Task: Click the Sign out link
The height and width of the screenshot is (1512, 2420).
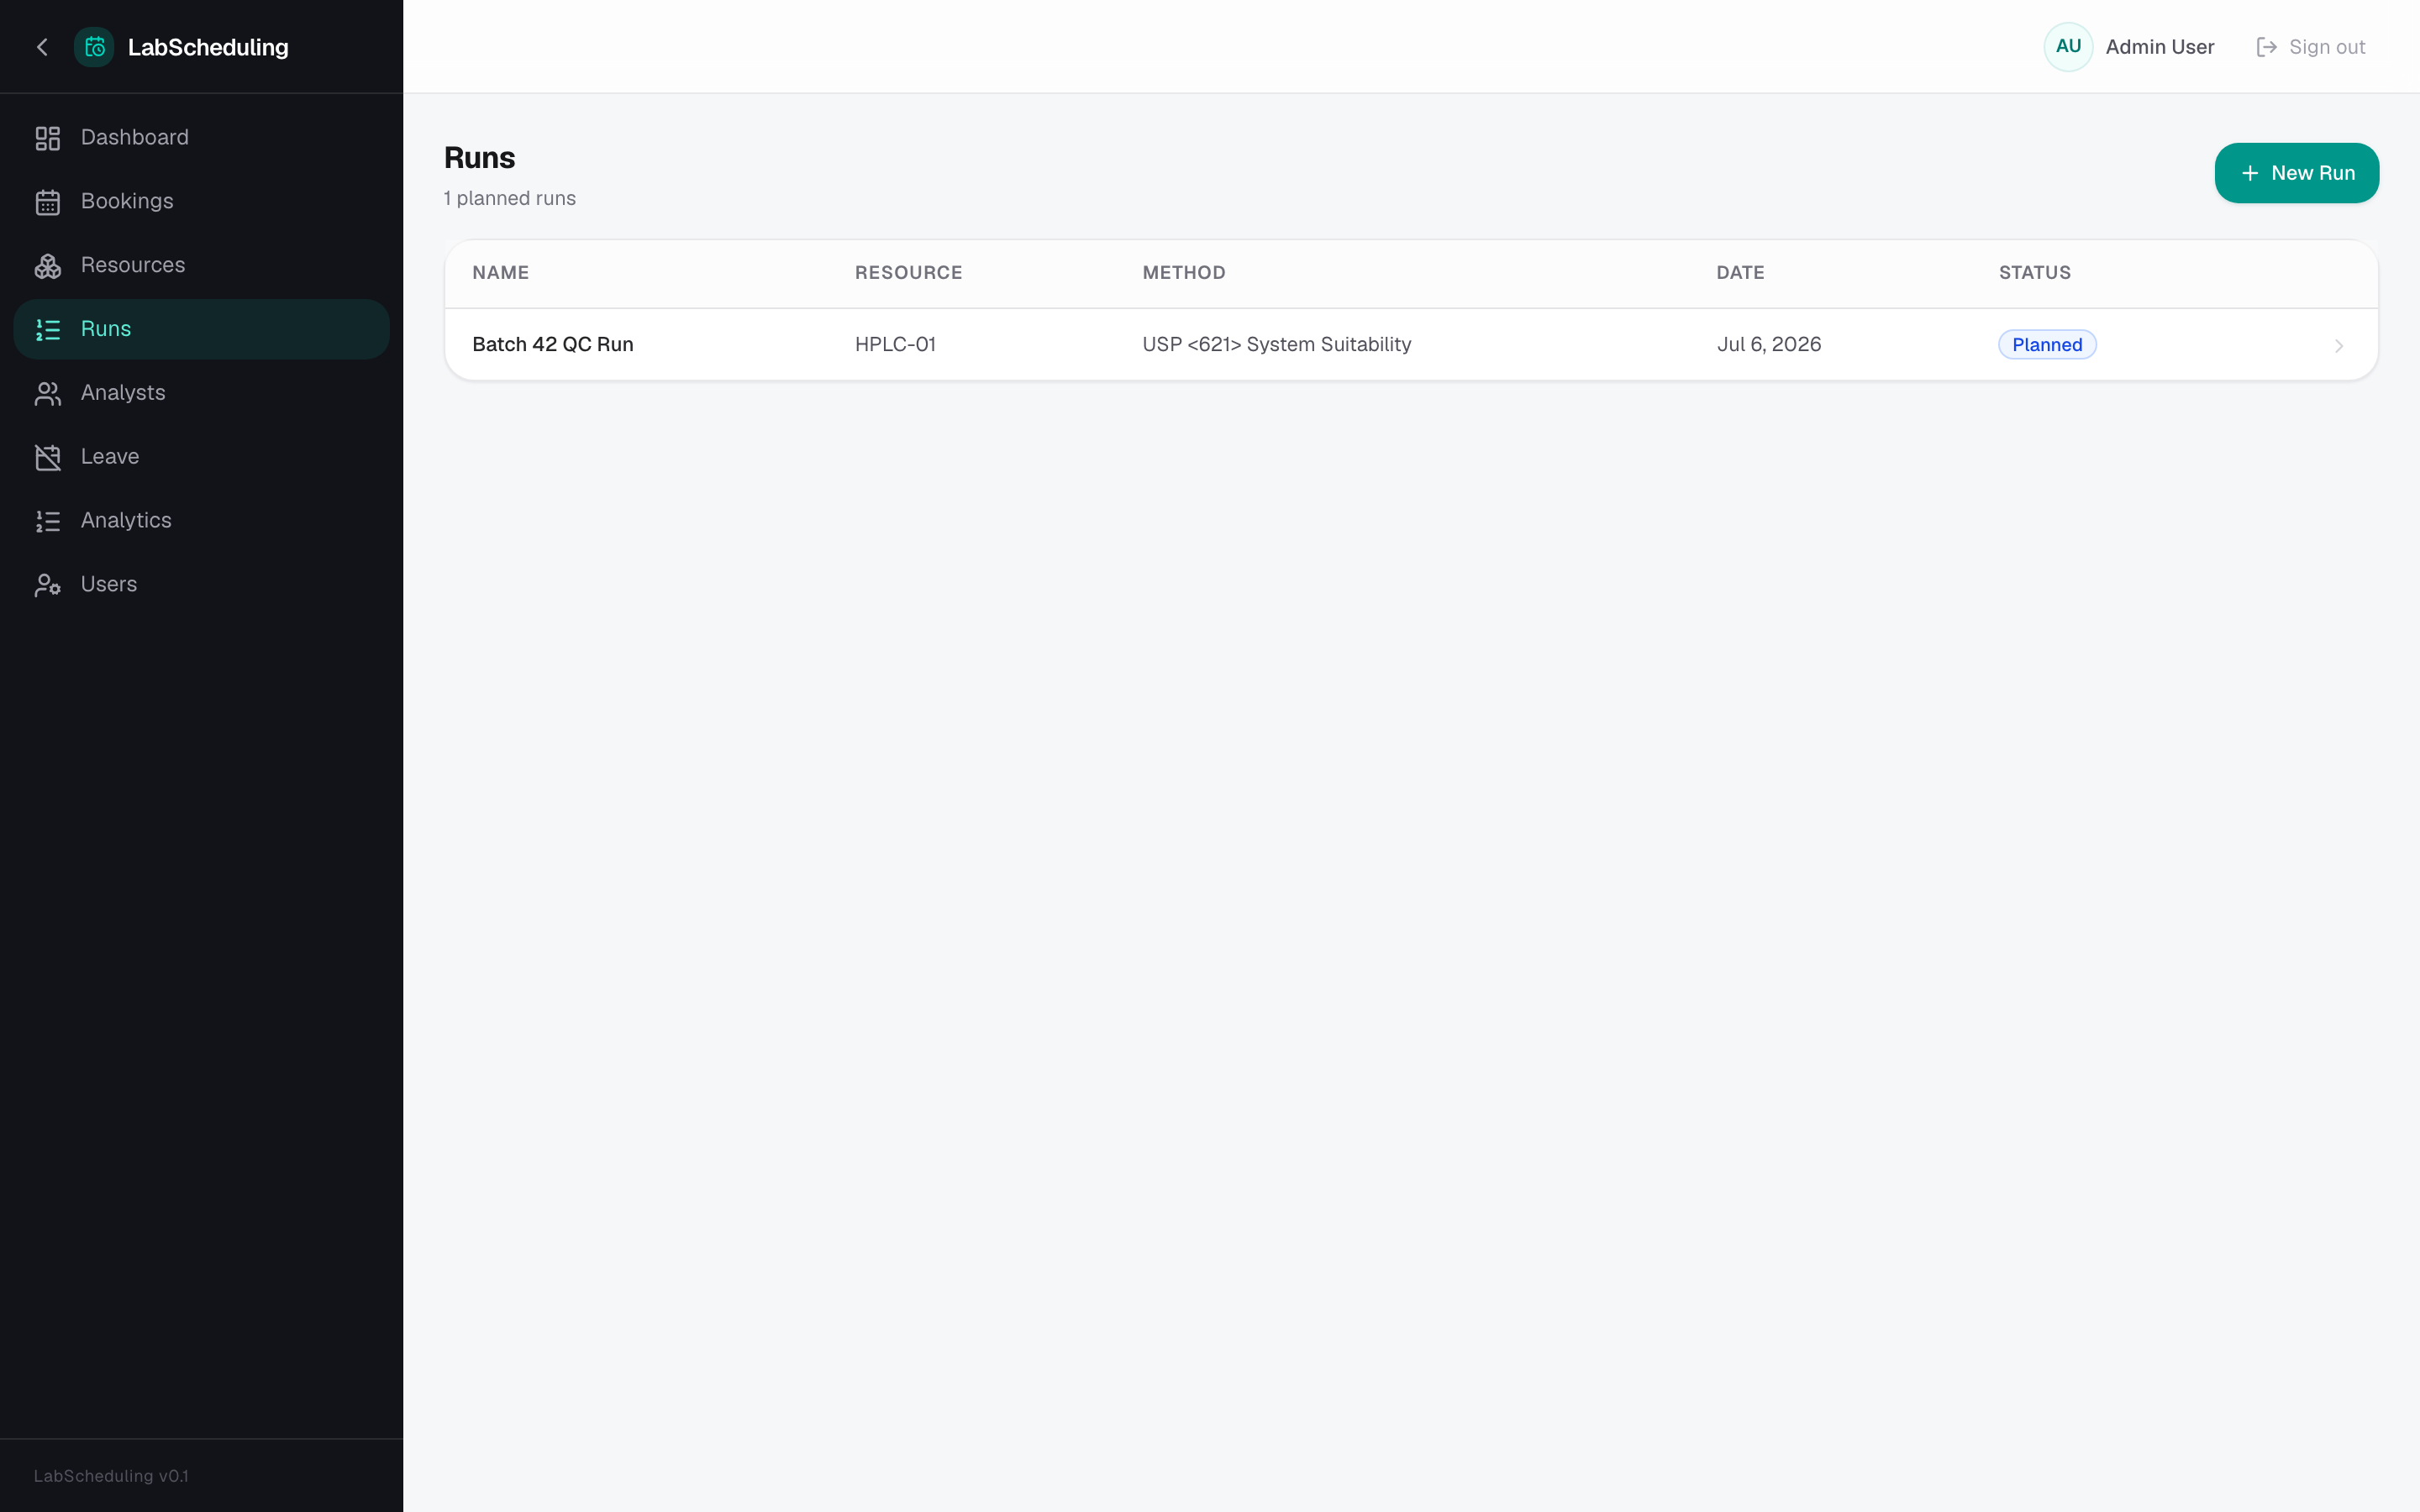Action: [2311, 47]
